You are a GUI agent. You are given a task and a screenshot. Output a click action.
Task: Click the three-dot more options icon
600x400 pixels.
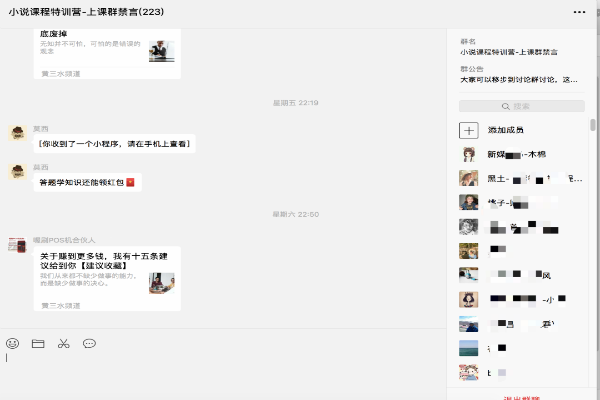(x=580, y=10)
